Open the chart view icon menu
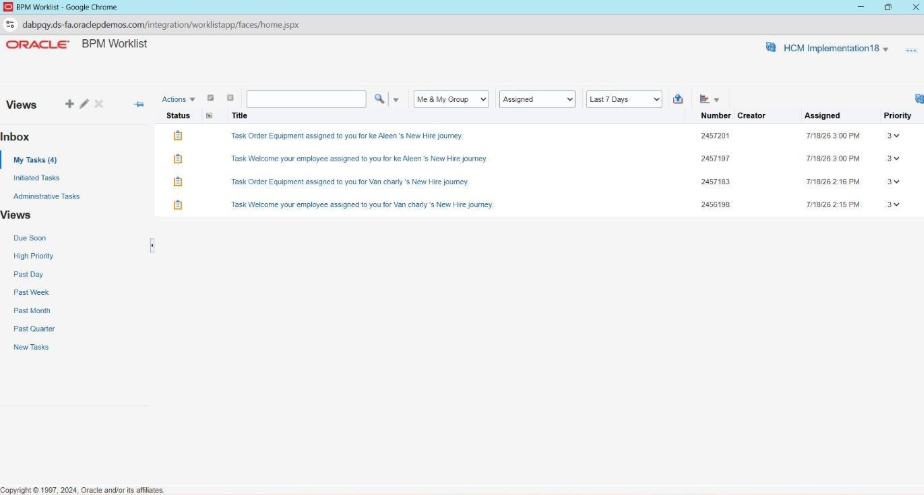The image size is (924, 495). tap(709, 99)
